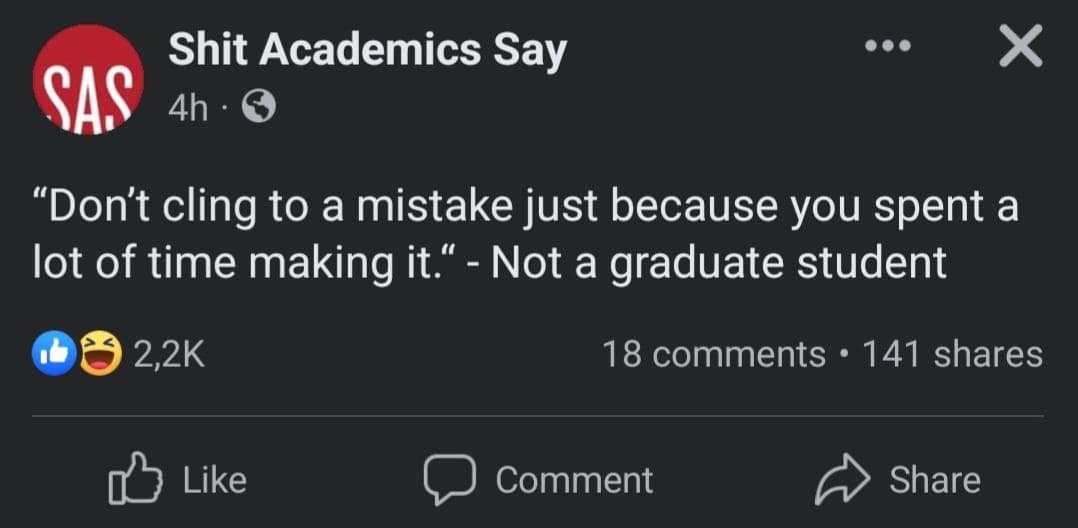This screenshot has height=528, width=1078.
Task: Click the globe public audience icon
Action: tap(260, 106)
